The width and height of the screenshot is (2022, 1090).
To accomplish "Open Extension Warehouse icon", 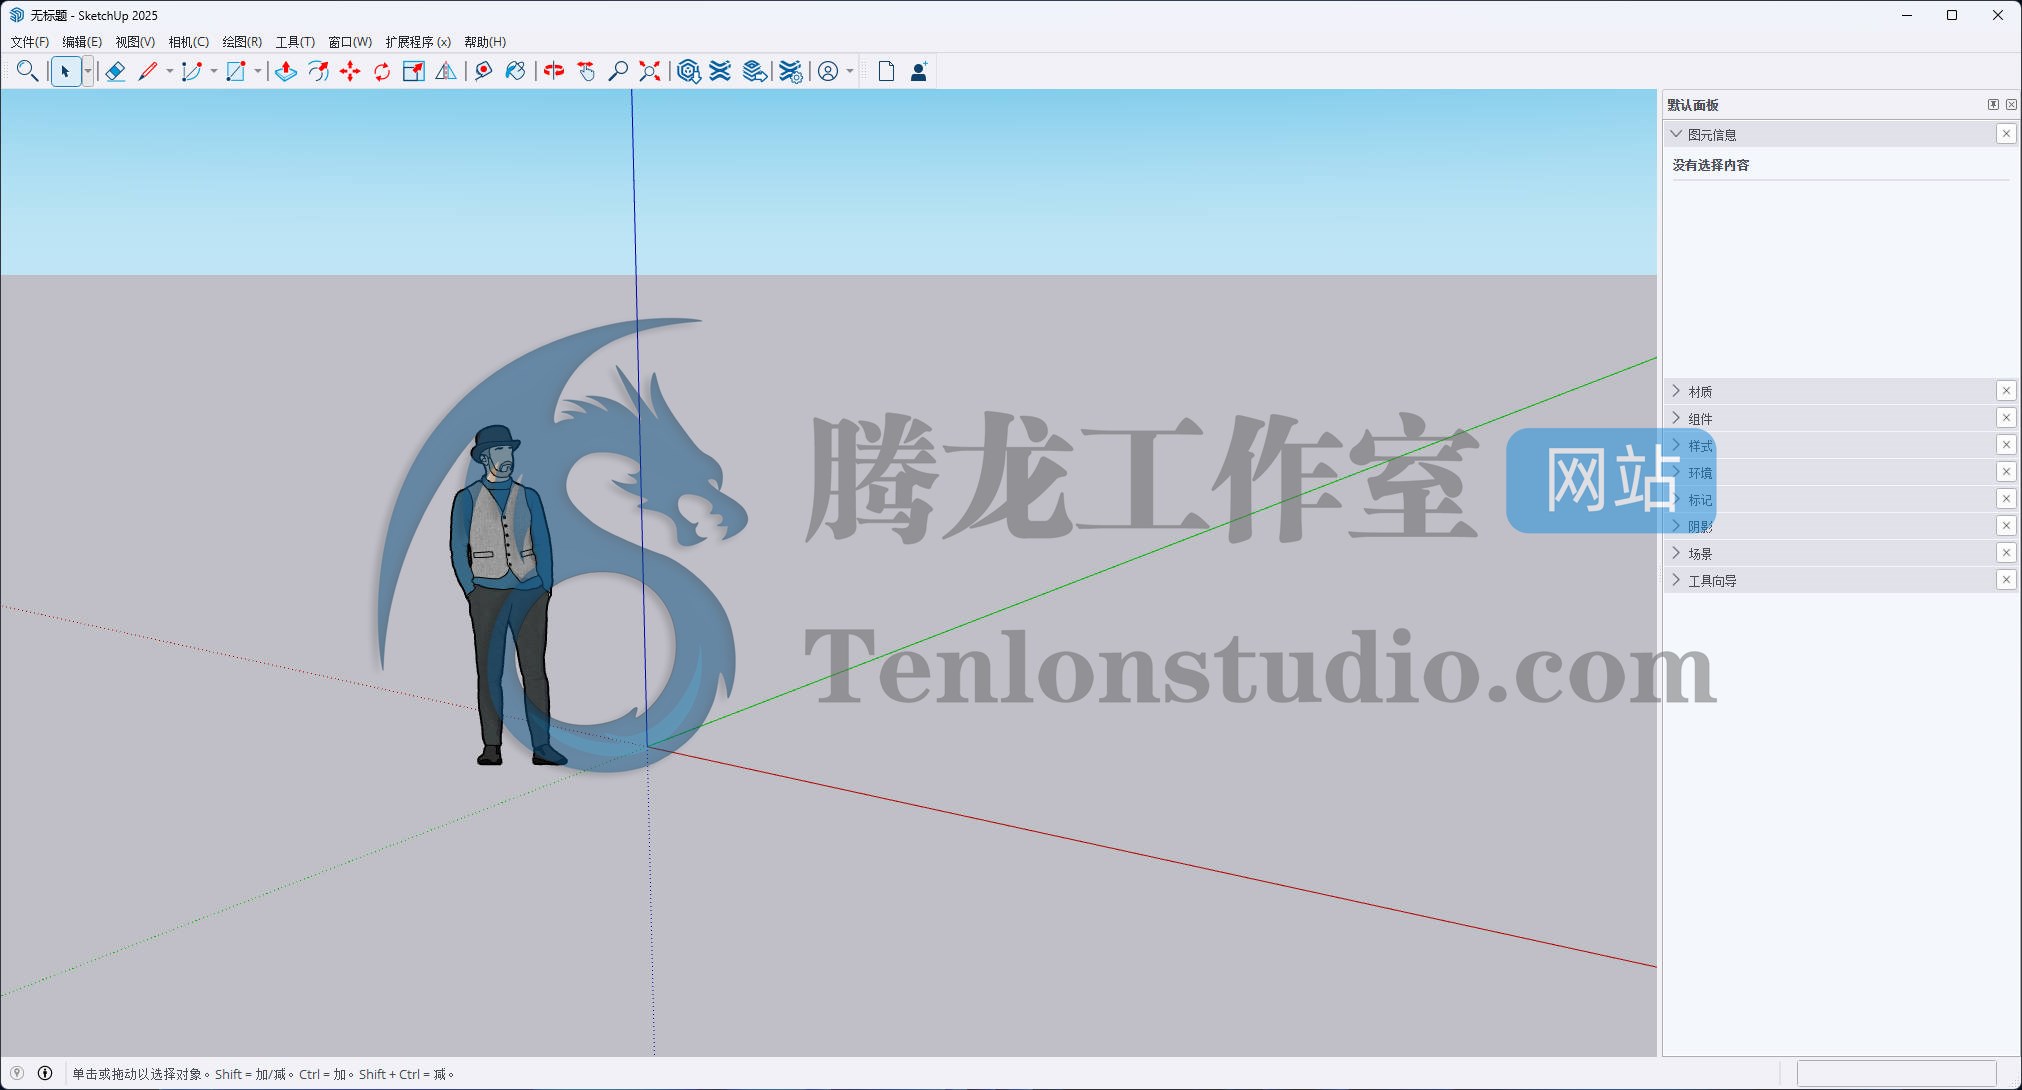I will coord(720,71).
